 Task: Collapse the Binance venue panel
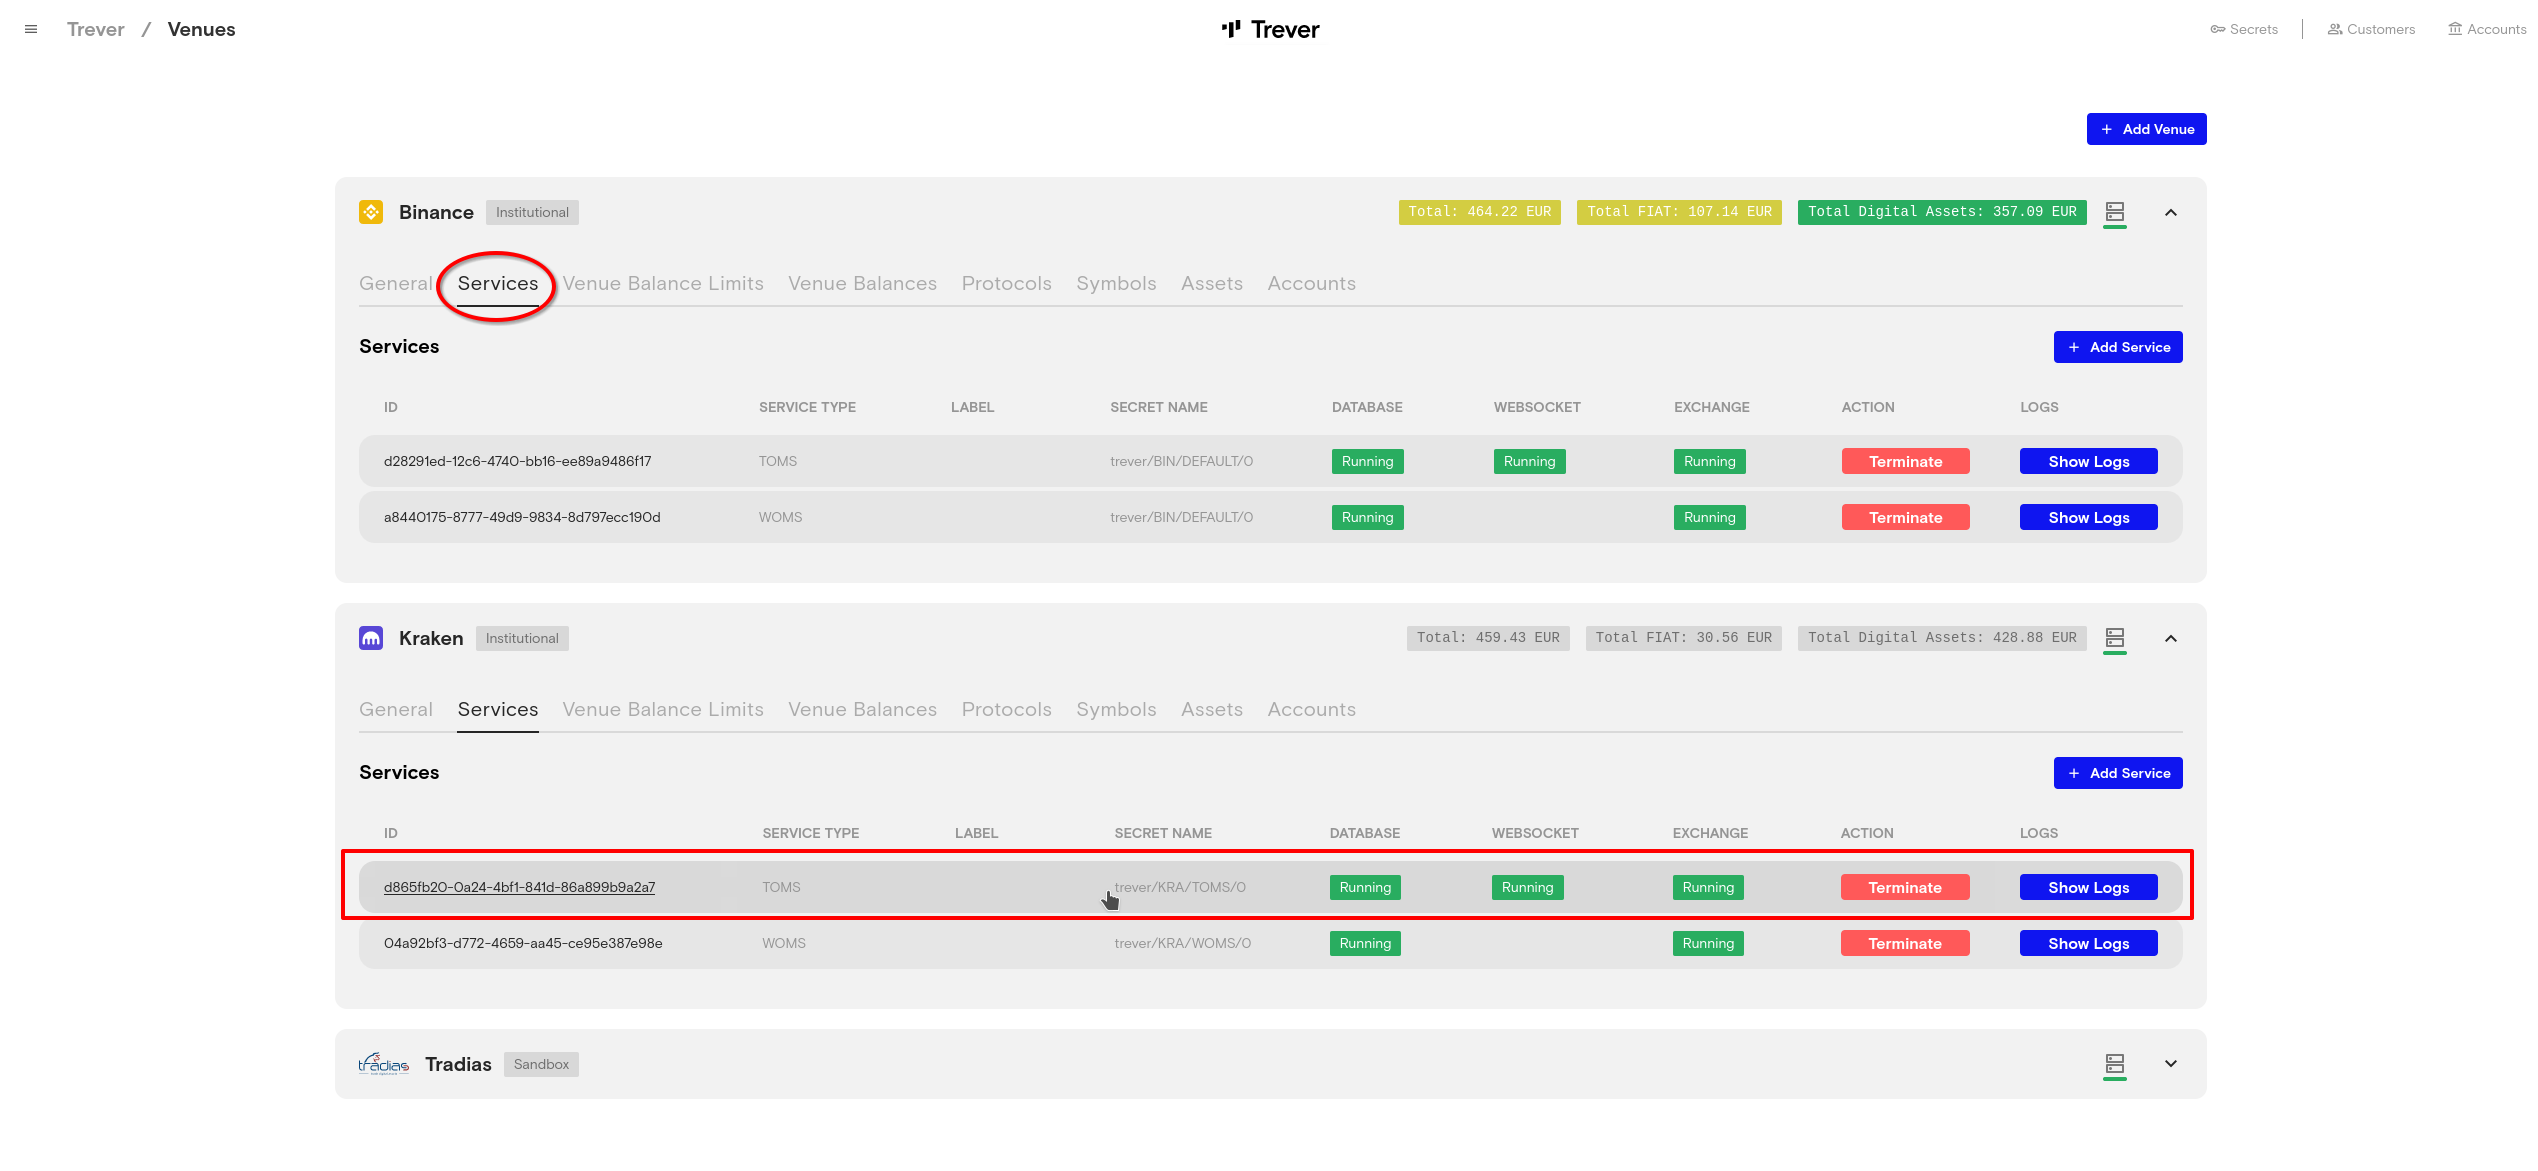2170,212
